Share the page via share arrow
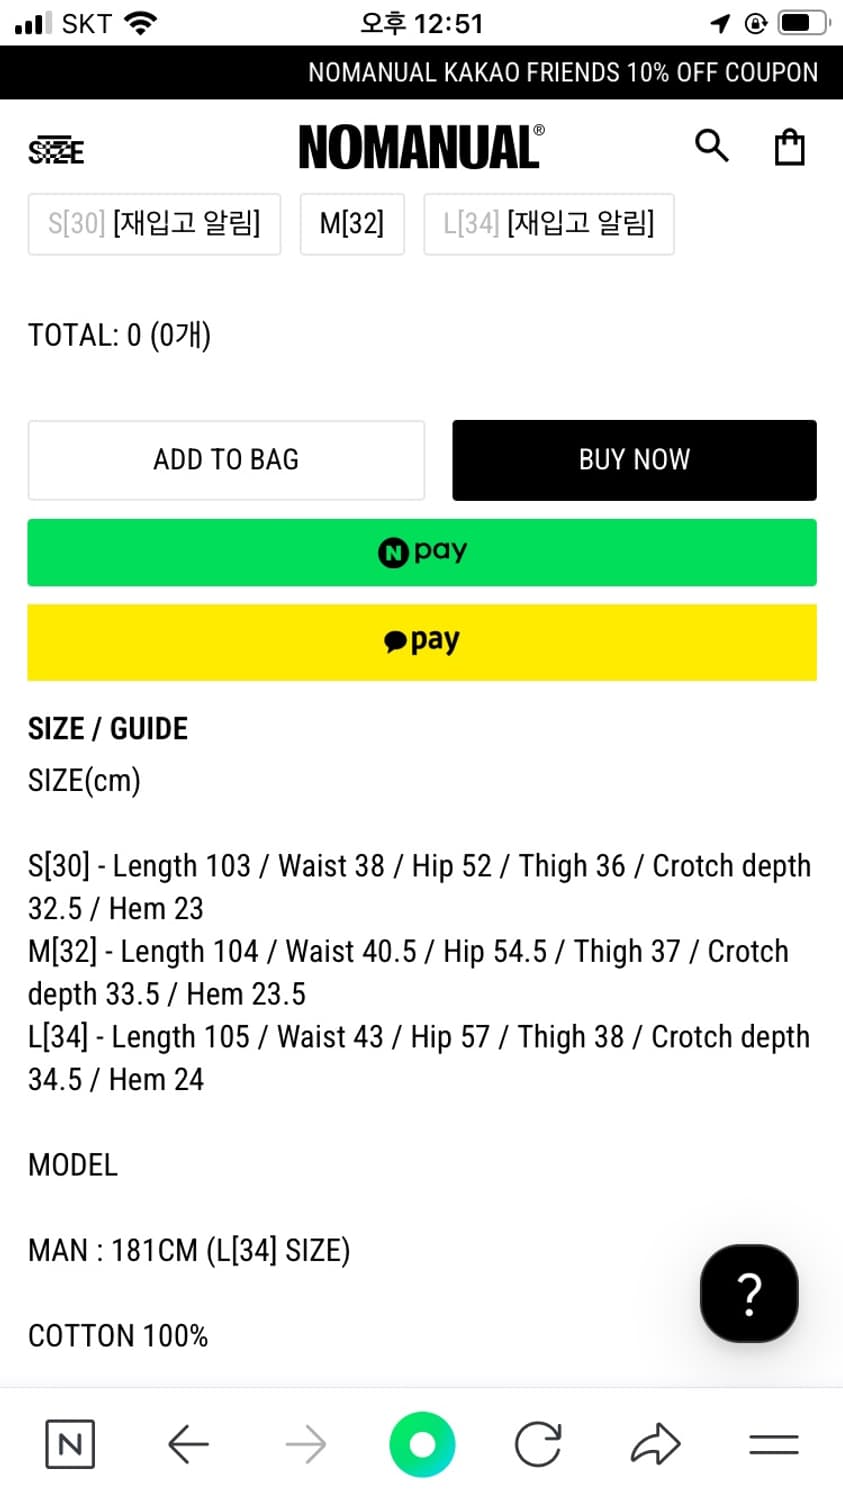This screenshot has width=843, height=1500. click(656, 1444)
